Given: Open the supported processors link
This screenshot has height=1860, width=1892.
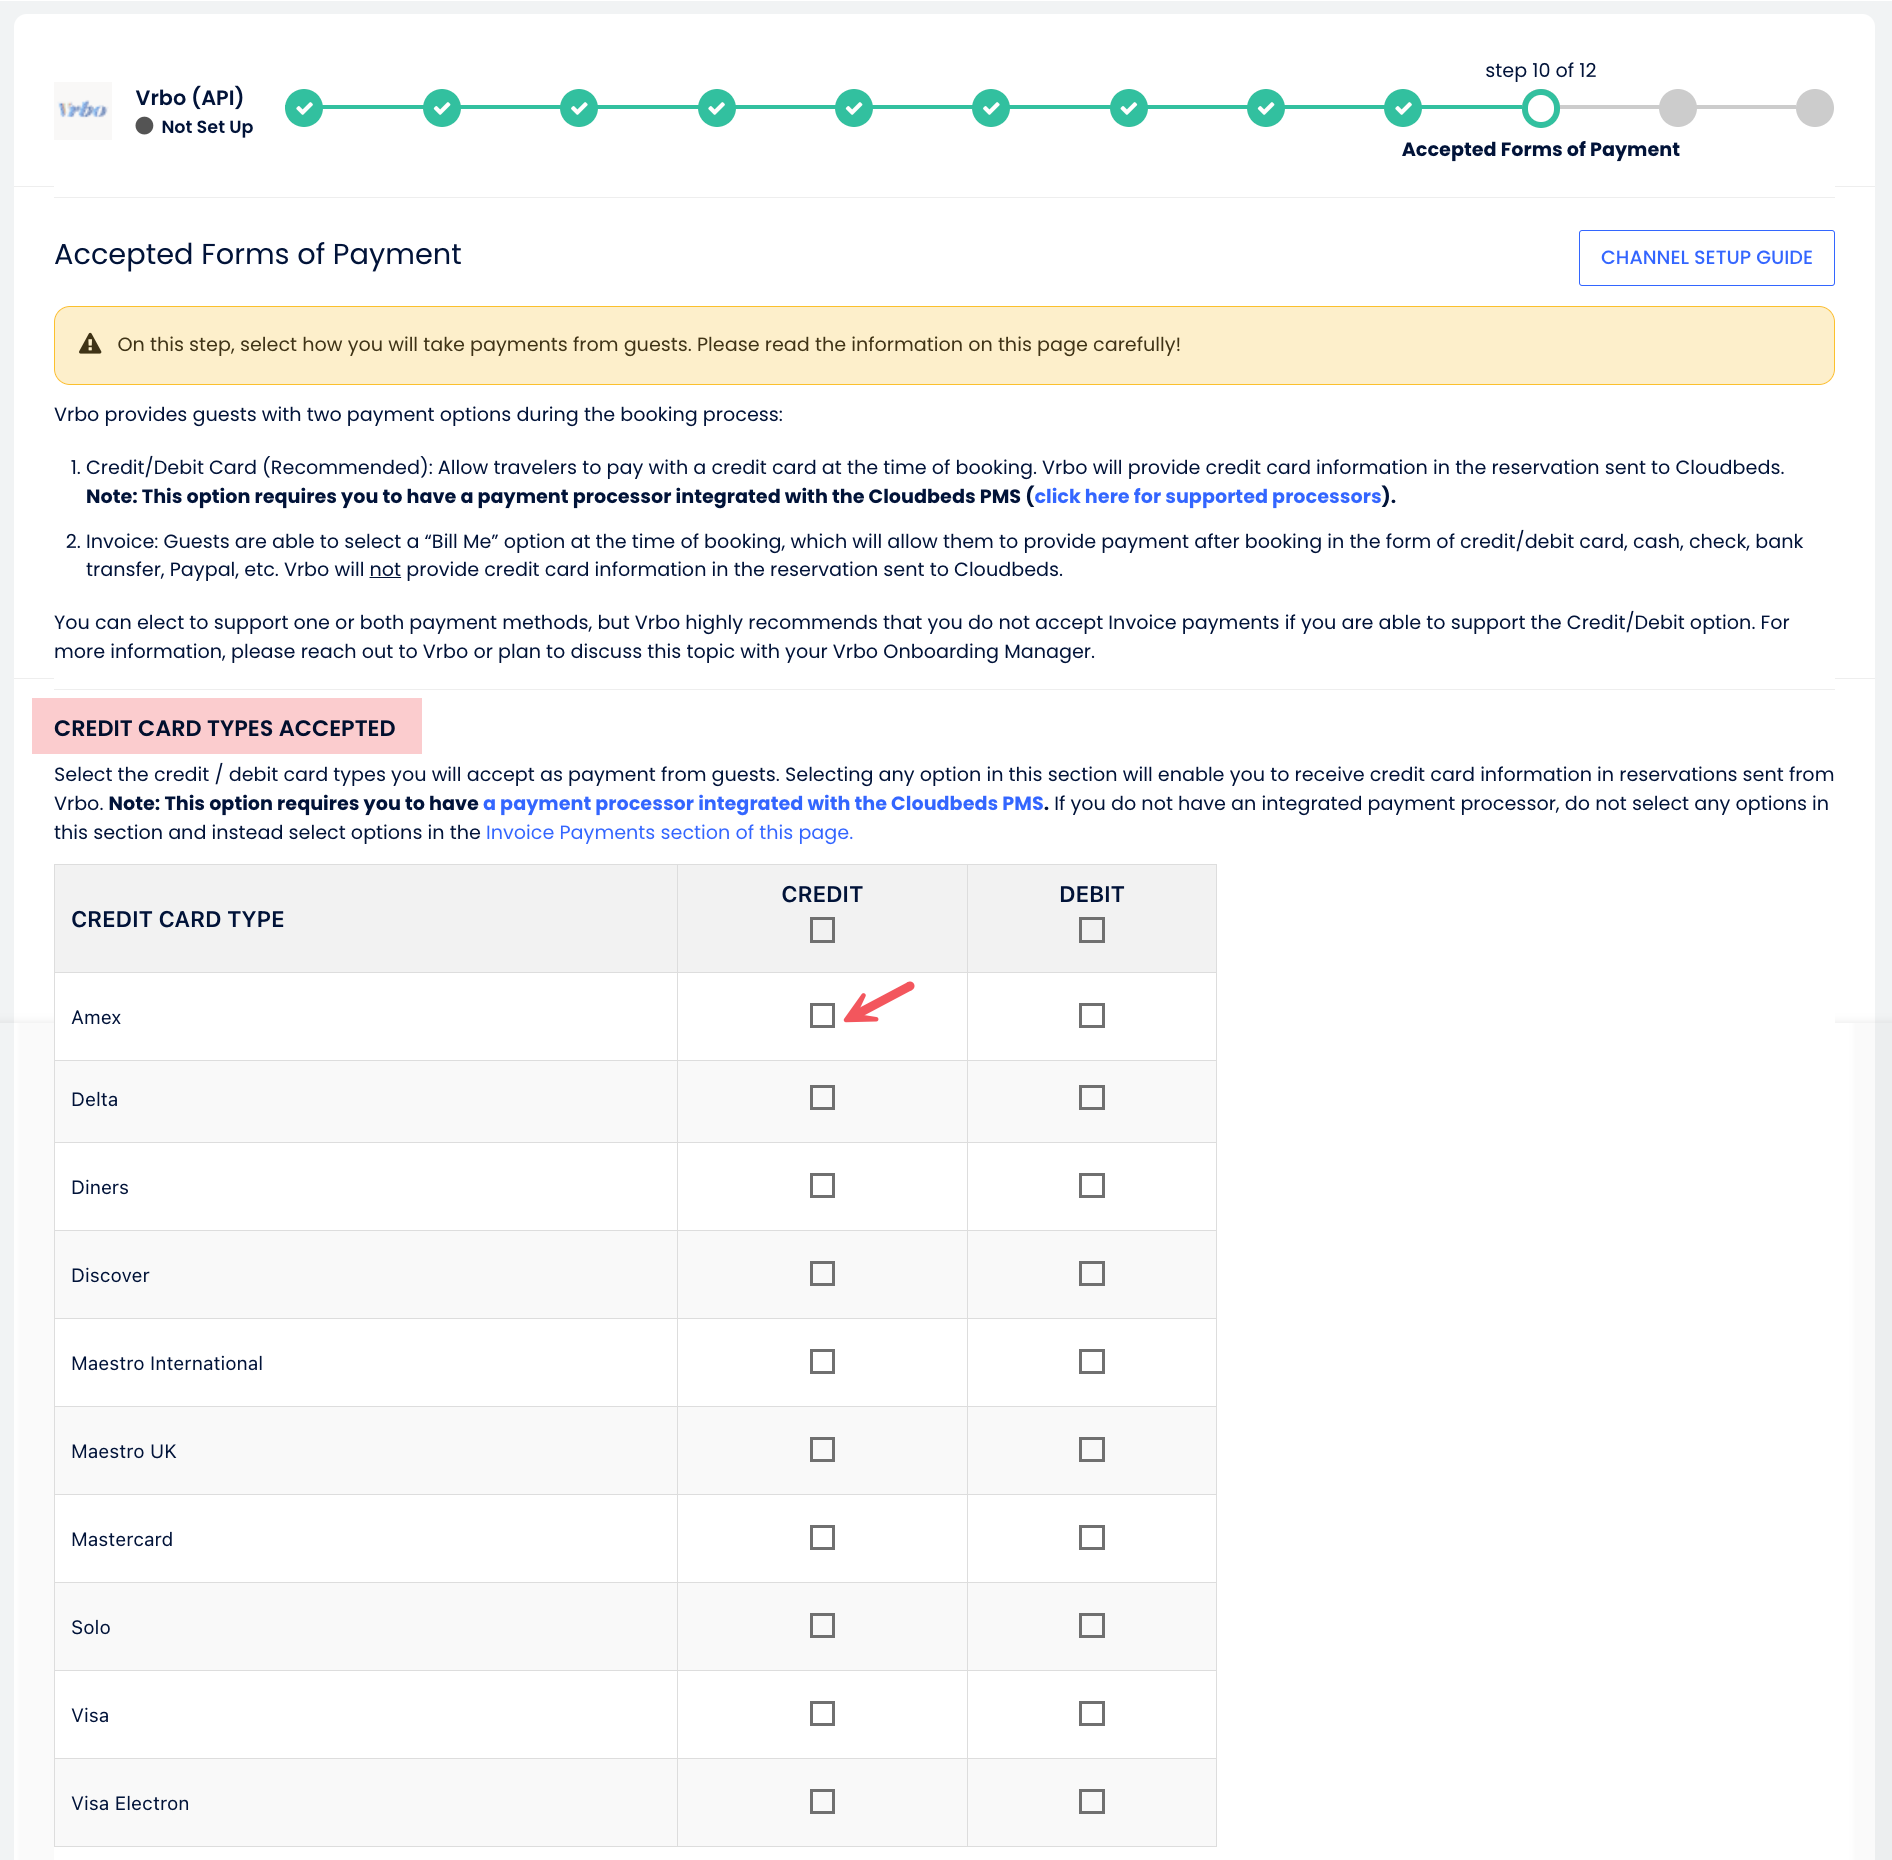Looking at the screenshot, I should [x=1207, y=497].
